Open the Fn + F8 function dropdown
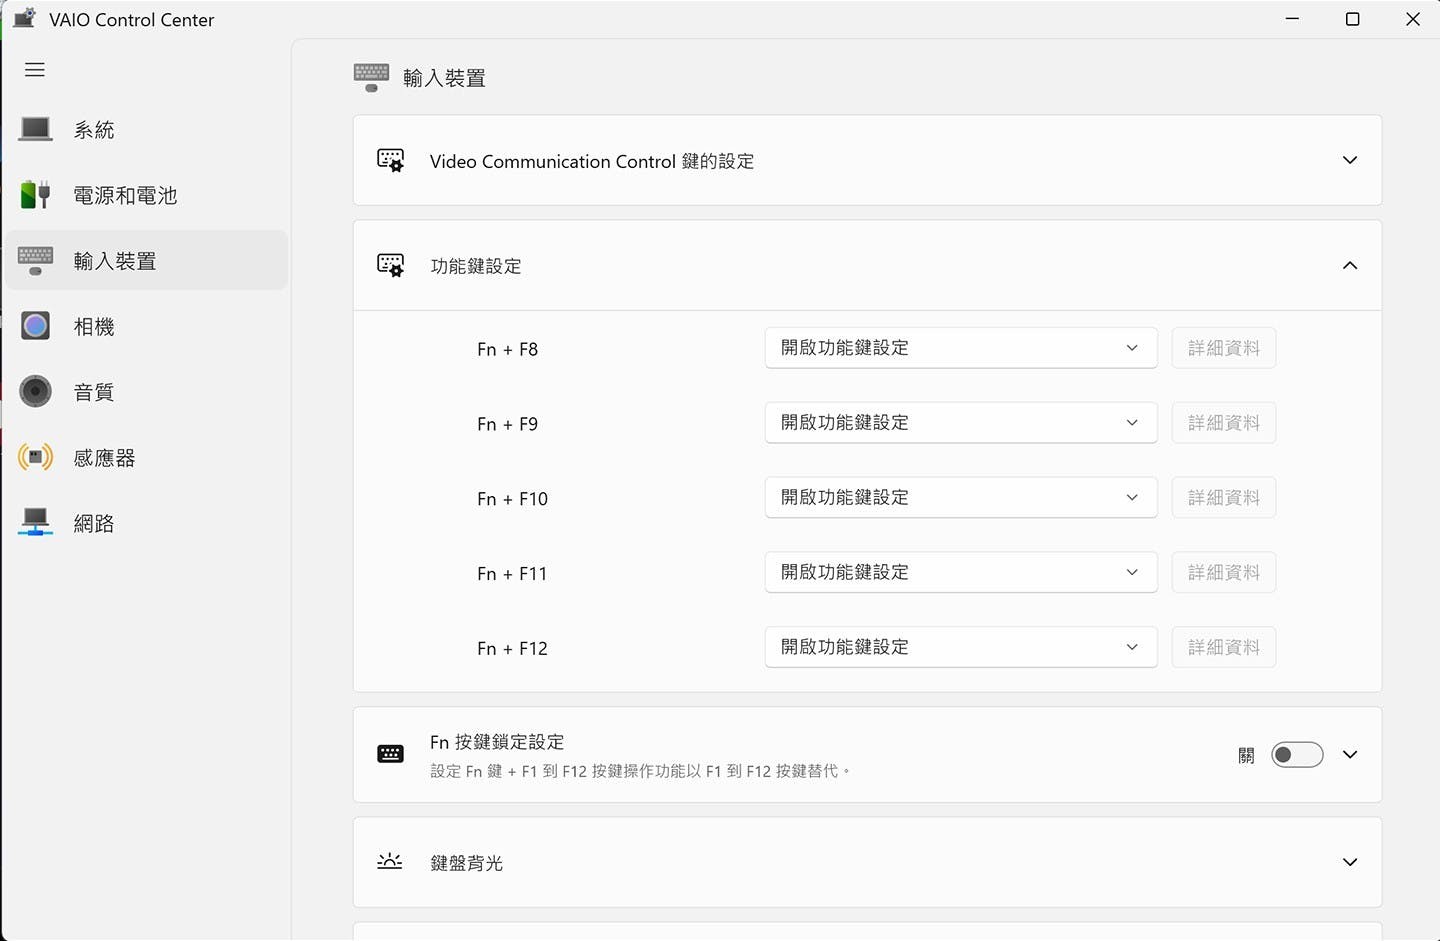 960,348
